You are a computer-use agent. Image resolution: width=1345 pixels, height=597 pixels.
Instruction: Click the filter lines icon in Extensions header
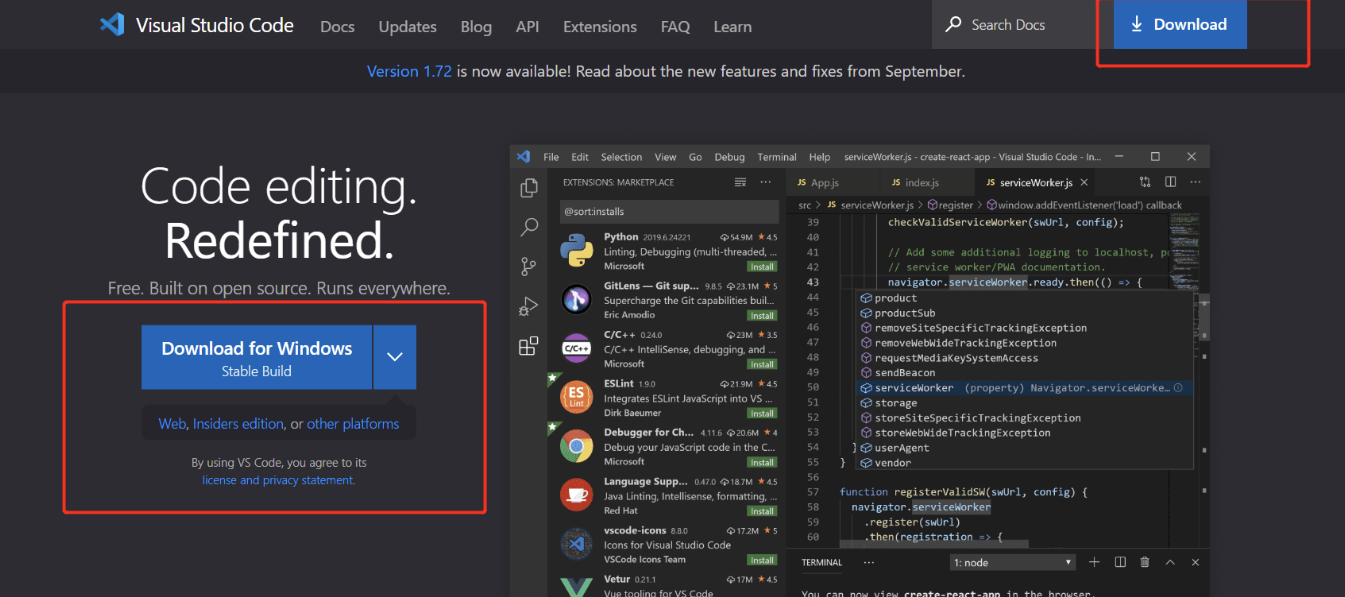click(x=740, y=182)
